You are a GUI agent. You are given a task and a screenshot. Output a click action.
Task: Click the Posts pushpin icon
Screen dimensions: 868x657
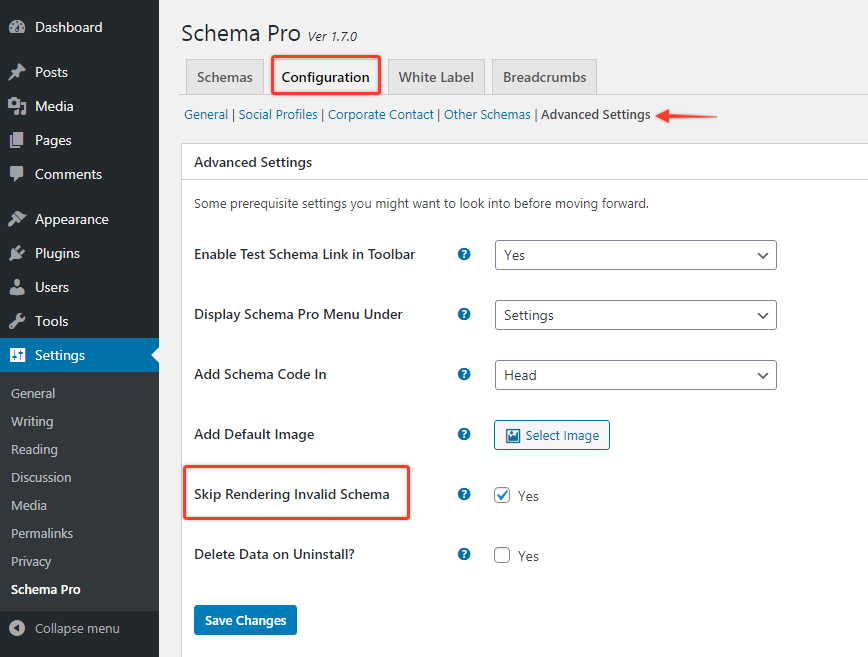pyautogui.click(x=17, y=73)
